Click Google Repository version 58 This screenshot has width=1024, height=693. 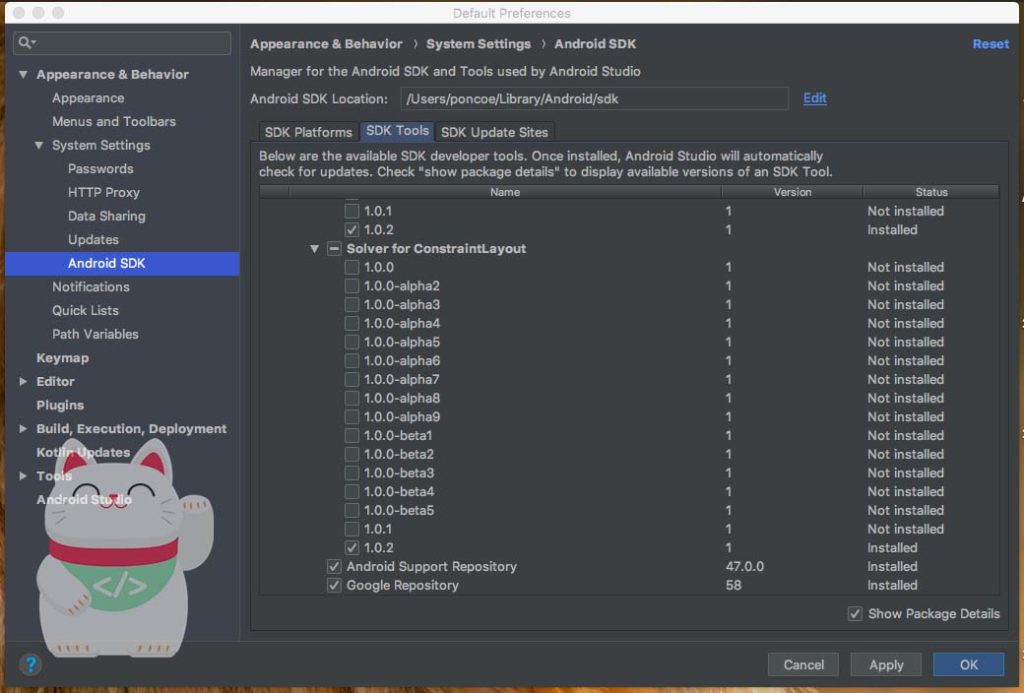733,585
